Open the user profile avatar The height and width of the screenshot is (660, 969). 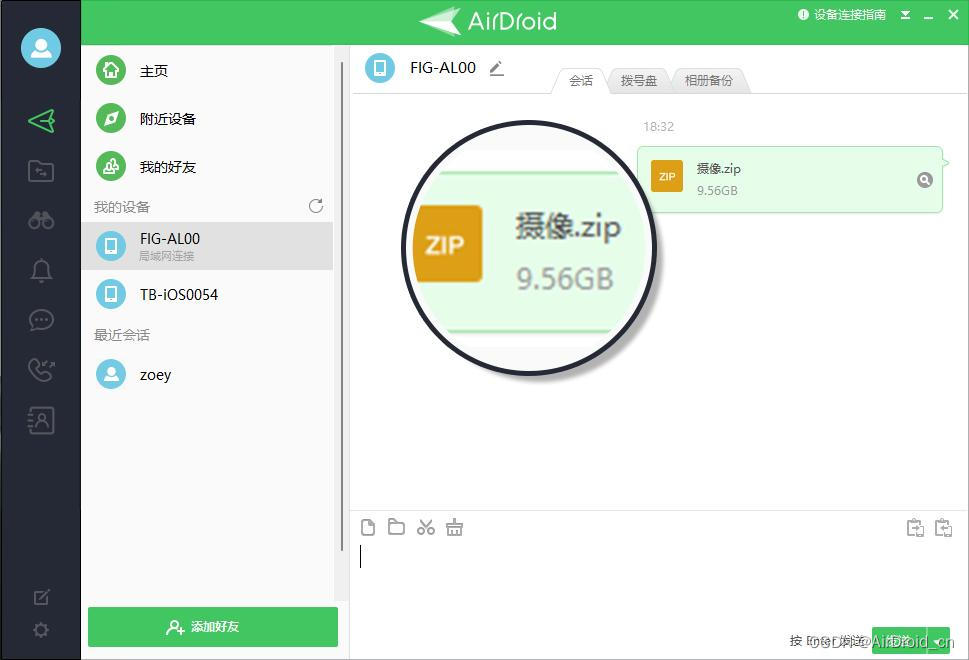coord(41,48)
